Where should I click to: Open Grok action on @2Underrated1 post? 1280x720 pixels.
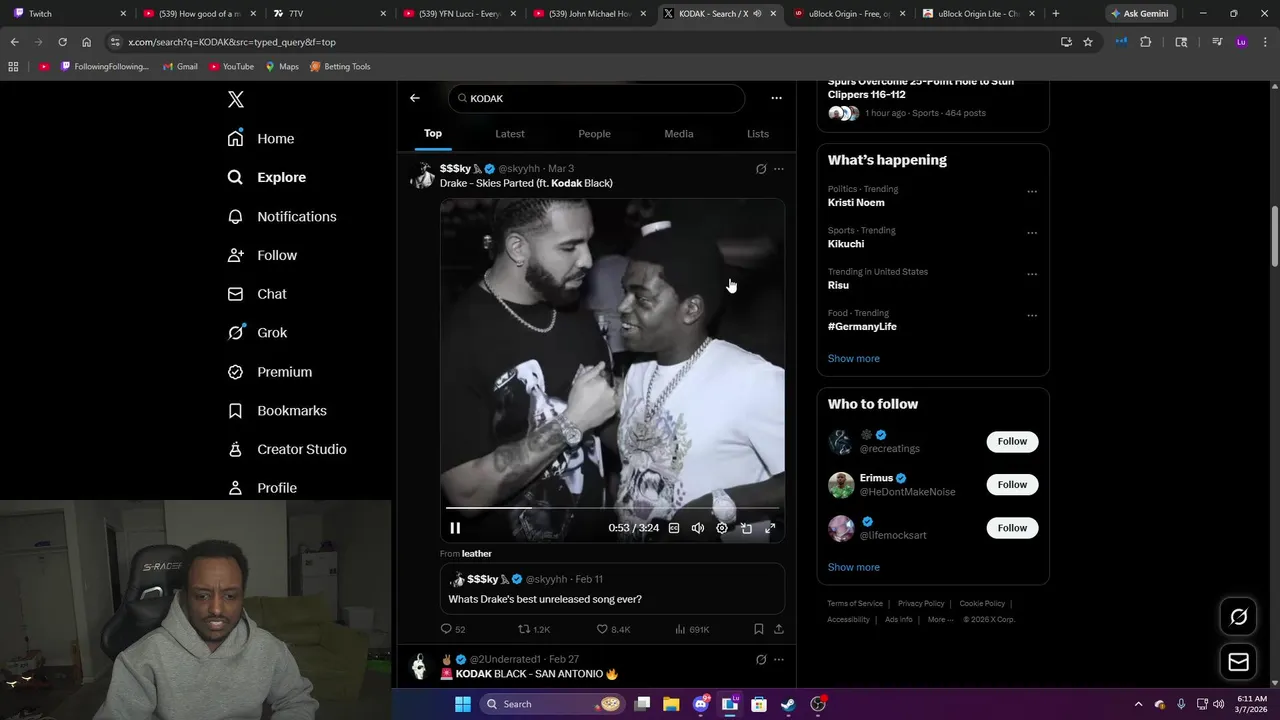[761, 660]
